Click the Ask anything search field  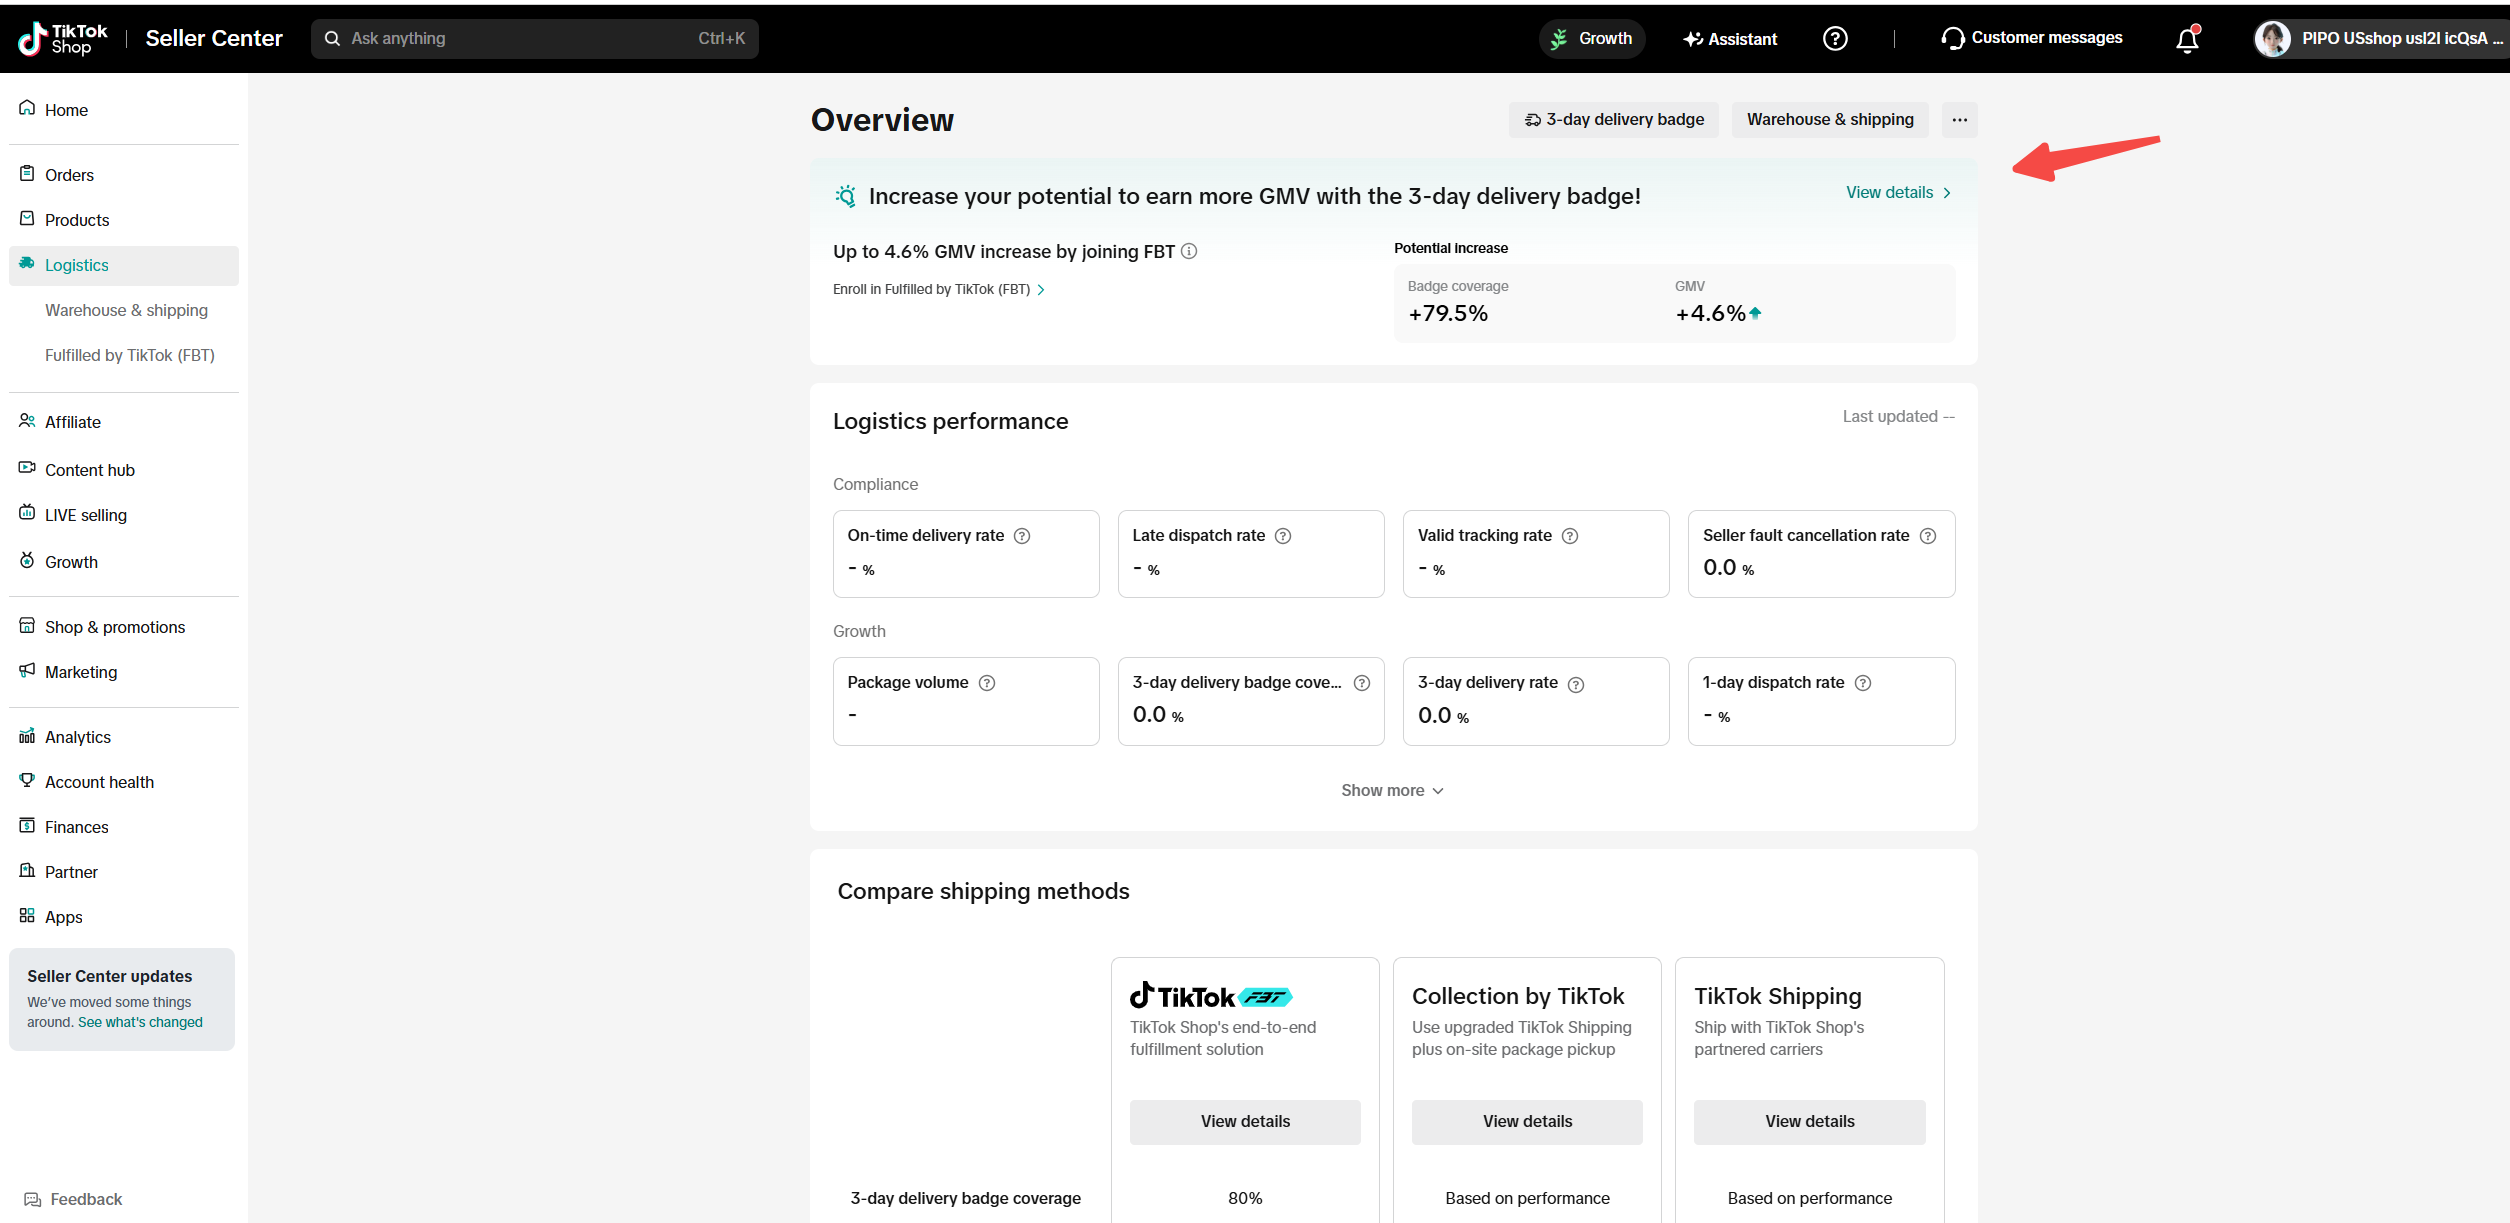534,39
